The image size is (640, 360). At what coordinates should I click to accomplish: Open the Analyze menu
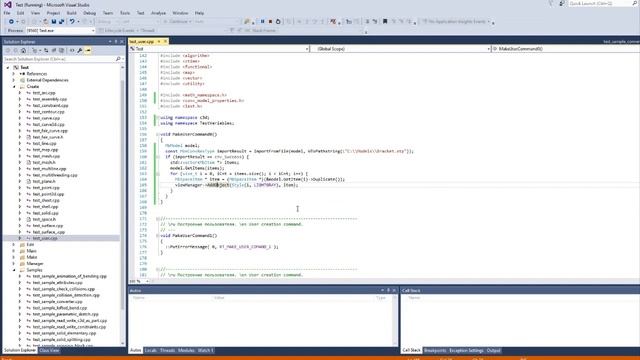click(158, 13)
